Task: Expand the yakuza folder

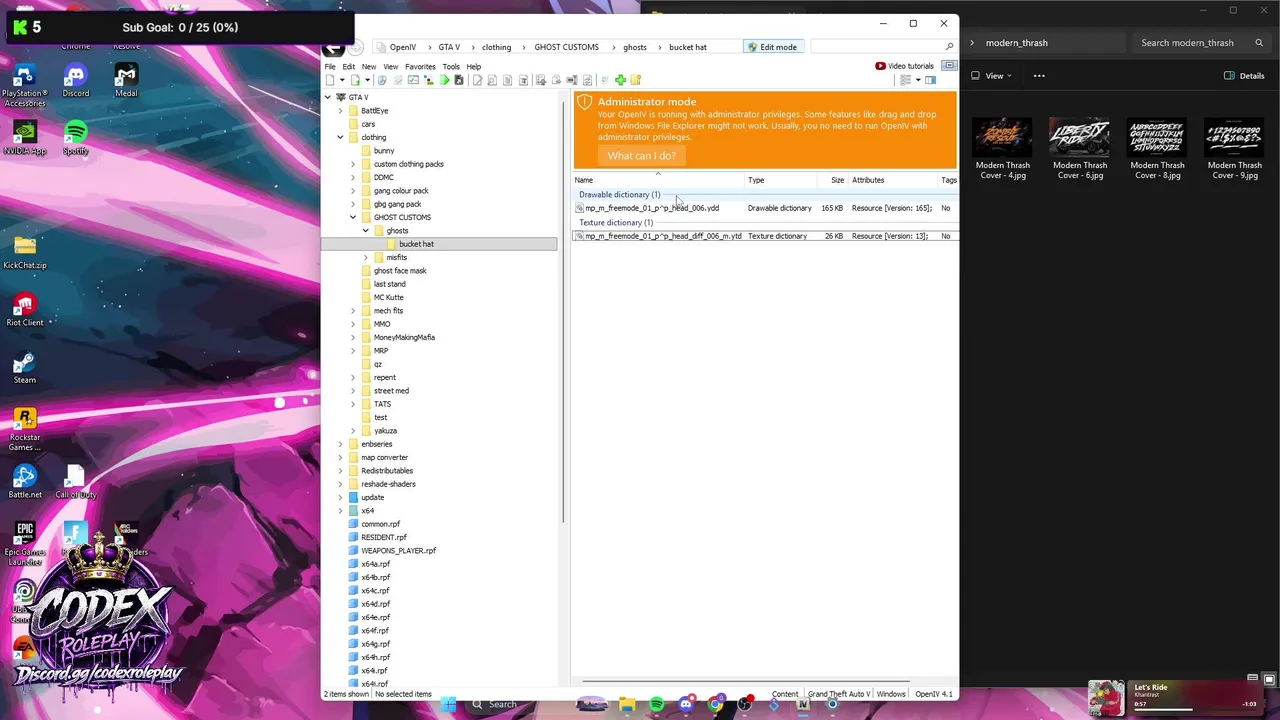Action: [353, 431]
